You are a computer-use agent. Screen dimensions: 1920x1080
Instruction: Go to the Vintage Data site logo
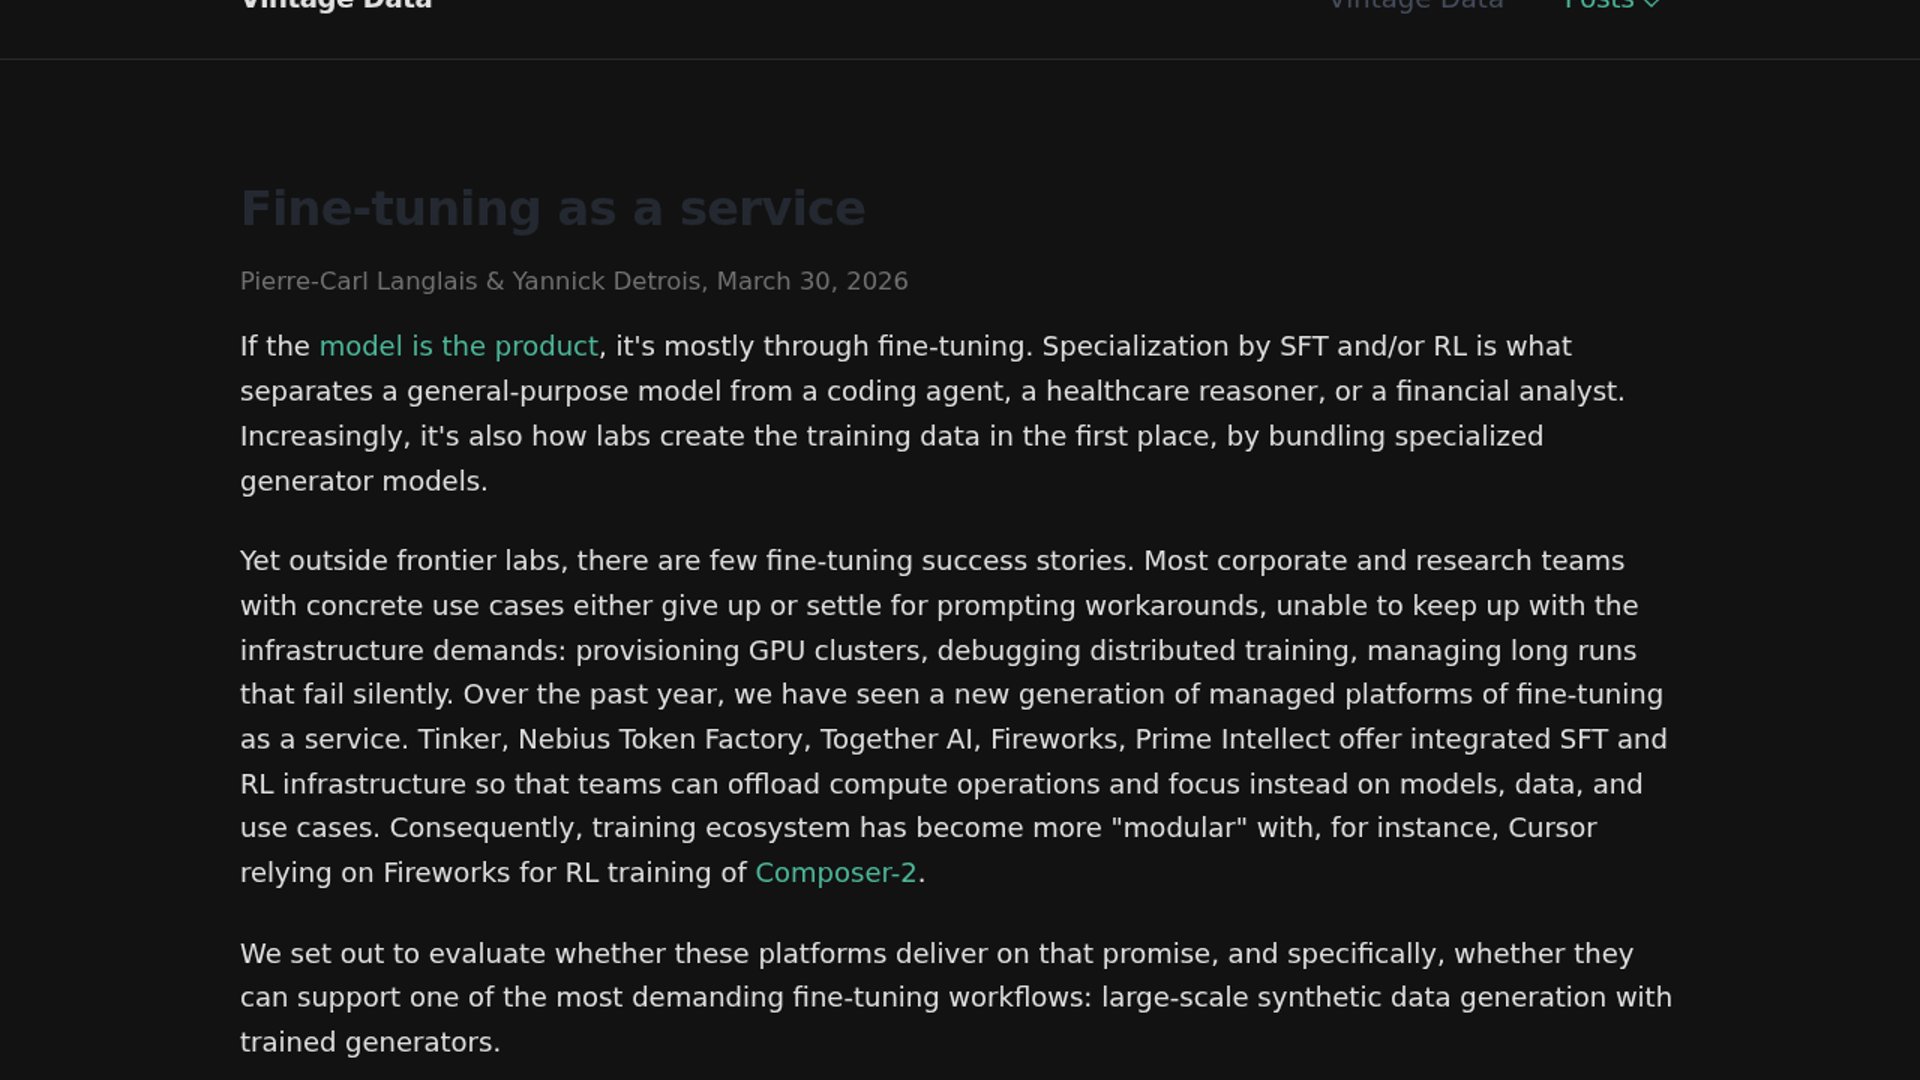pyautogui.click(x=336, y=4)
